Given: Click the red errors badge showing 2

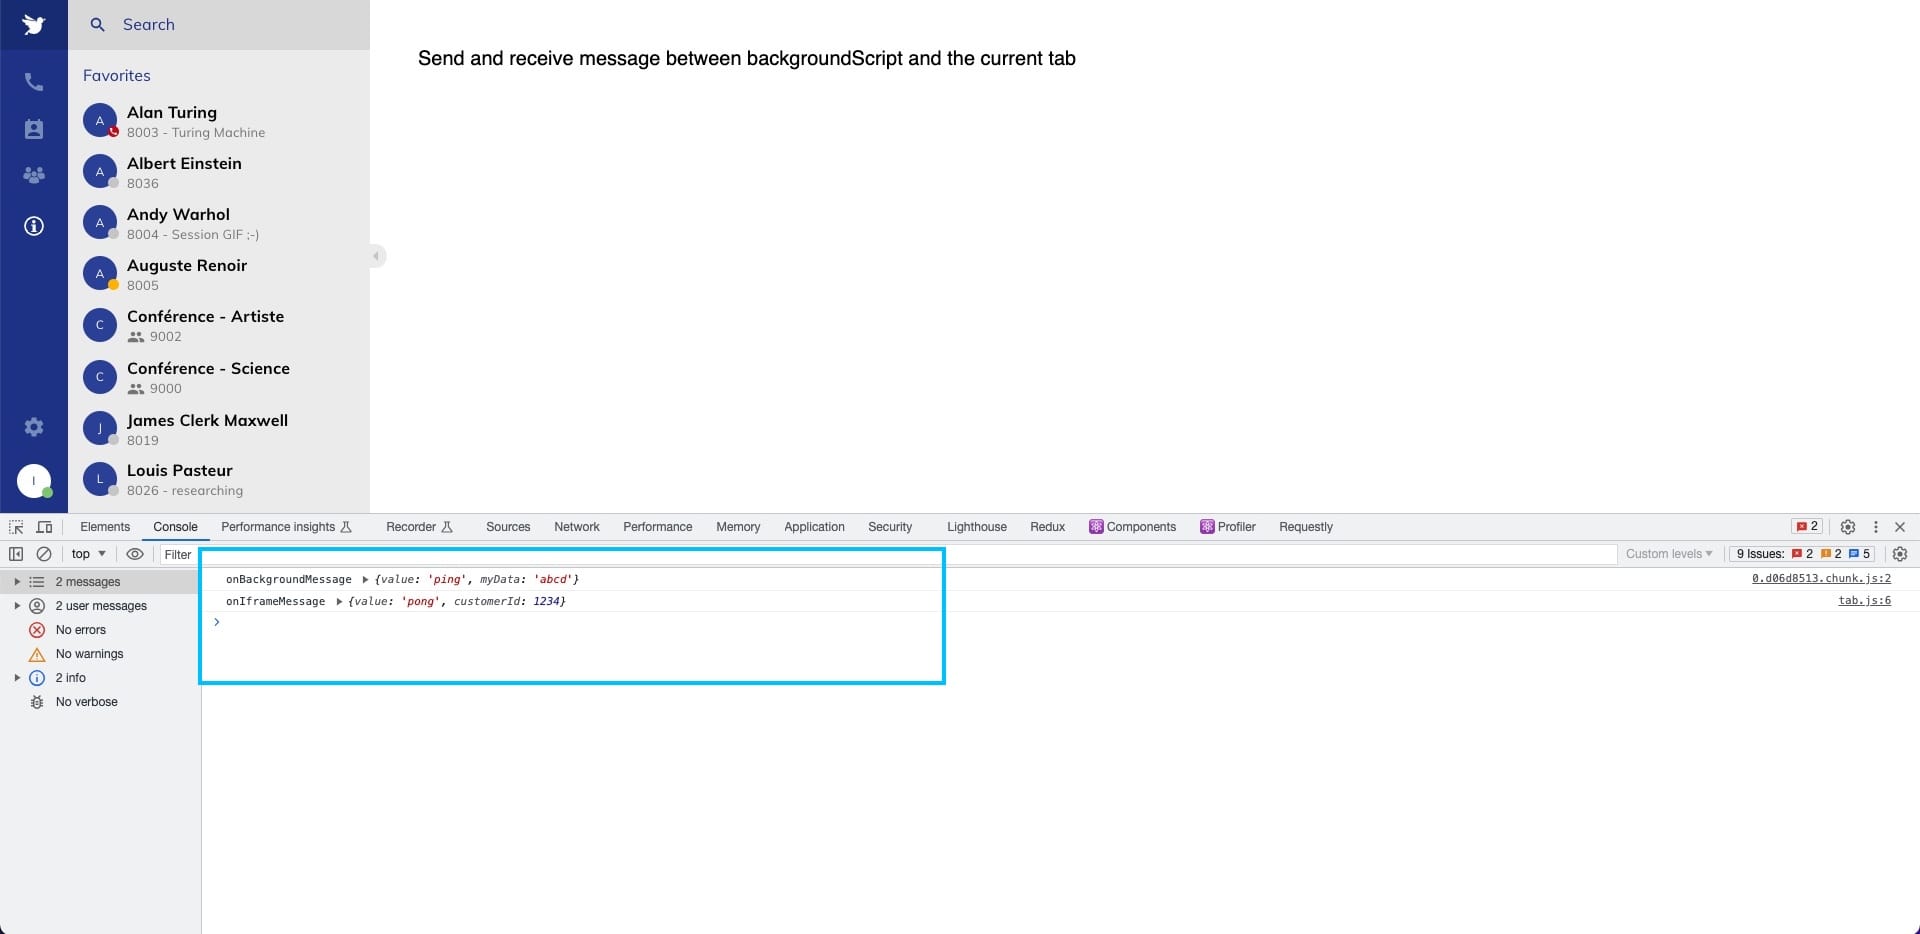Looking at the screenshot, I should tap(1807, 526).
